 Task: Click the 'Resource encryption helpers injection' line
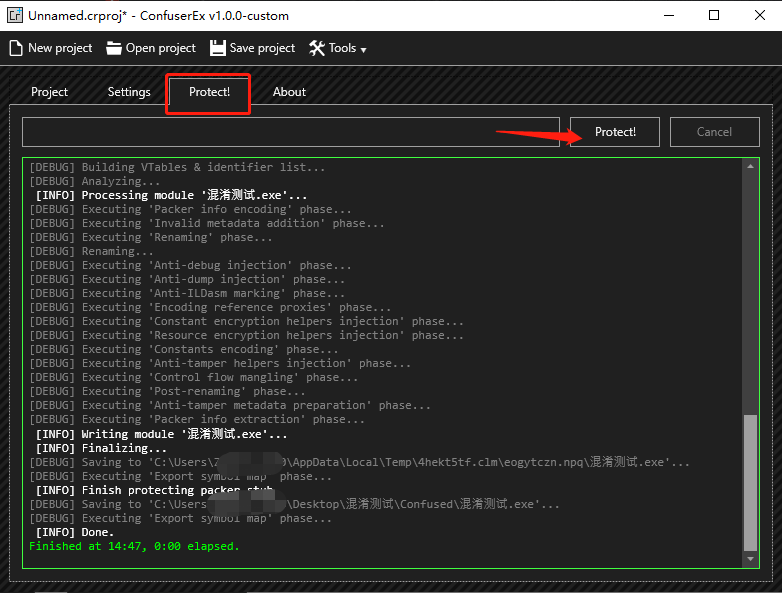tap(246, 335)
